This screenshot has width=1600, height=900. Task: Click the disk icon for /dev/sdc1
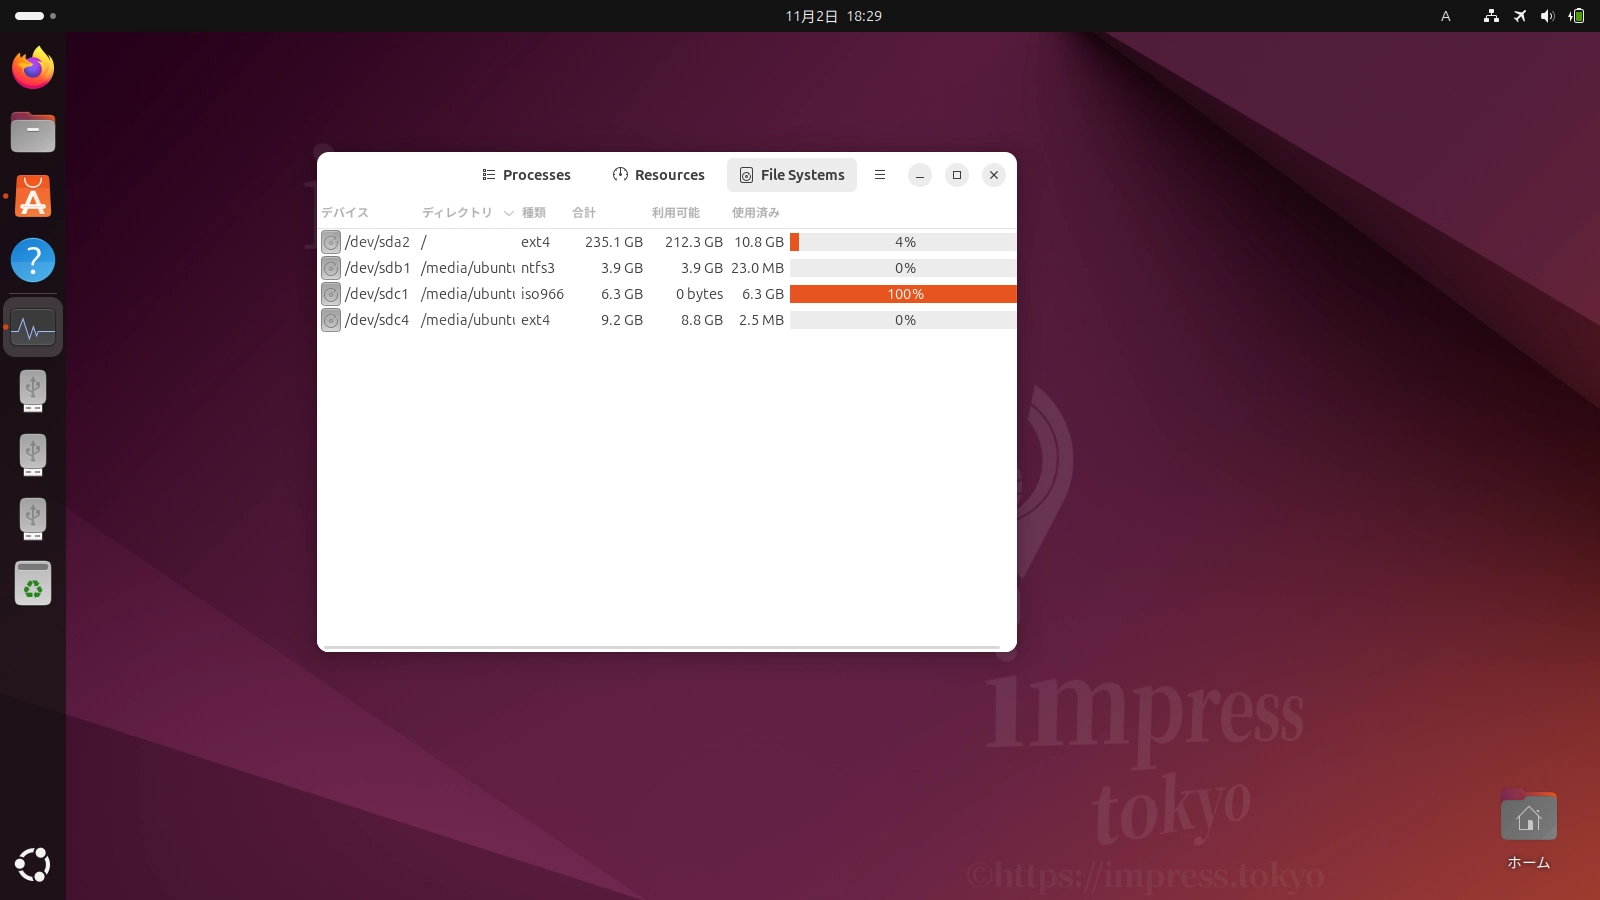(331, 294)
